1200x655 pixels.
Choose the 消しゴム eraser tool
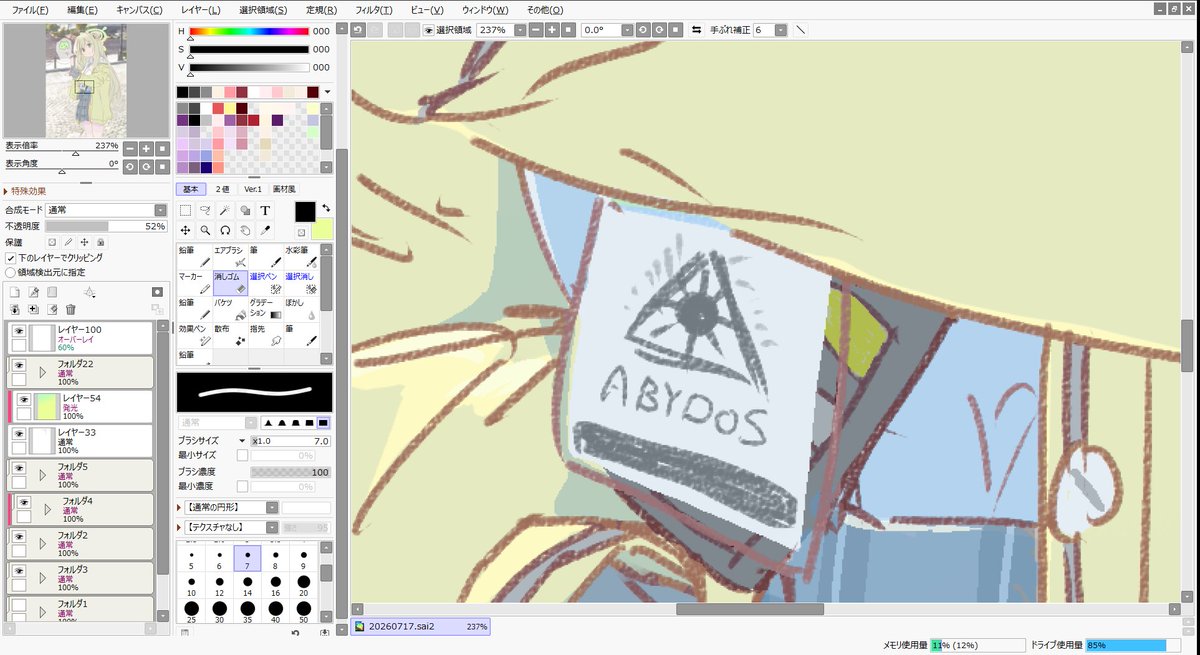pos(230,282)
